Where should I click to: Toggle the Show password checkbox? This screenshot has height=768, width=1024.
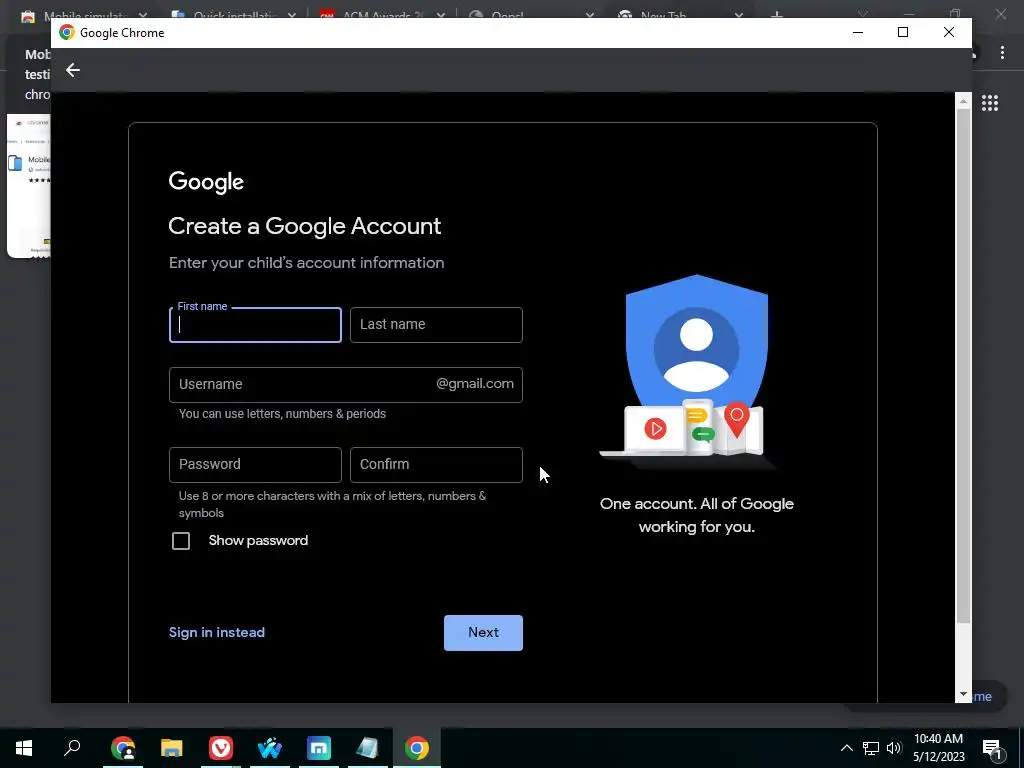(x=181, y=541)
